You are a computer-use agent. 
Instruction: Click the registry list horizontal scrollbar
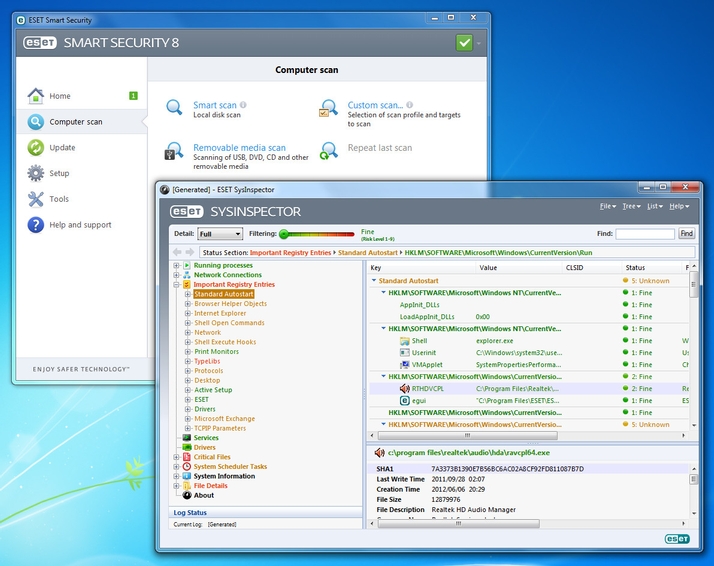click(467, 435)
